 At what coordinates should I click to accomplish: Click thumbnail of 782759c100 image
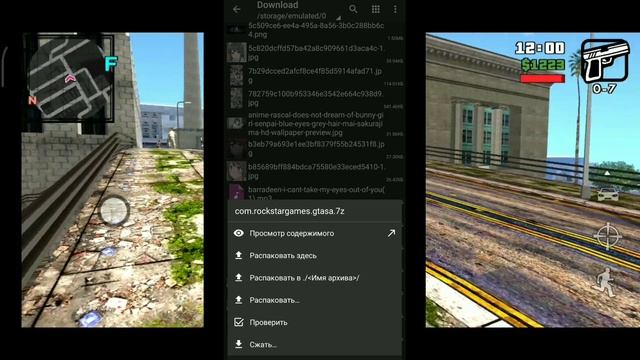coord(236,98)
